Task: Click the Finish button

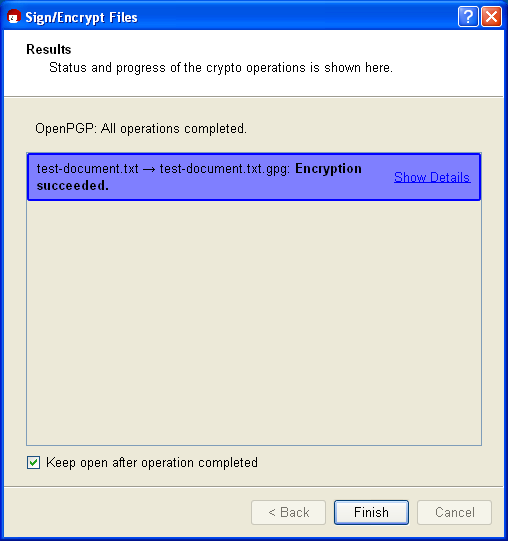Action: click(x=371, y=512)
